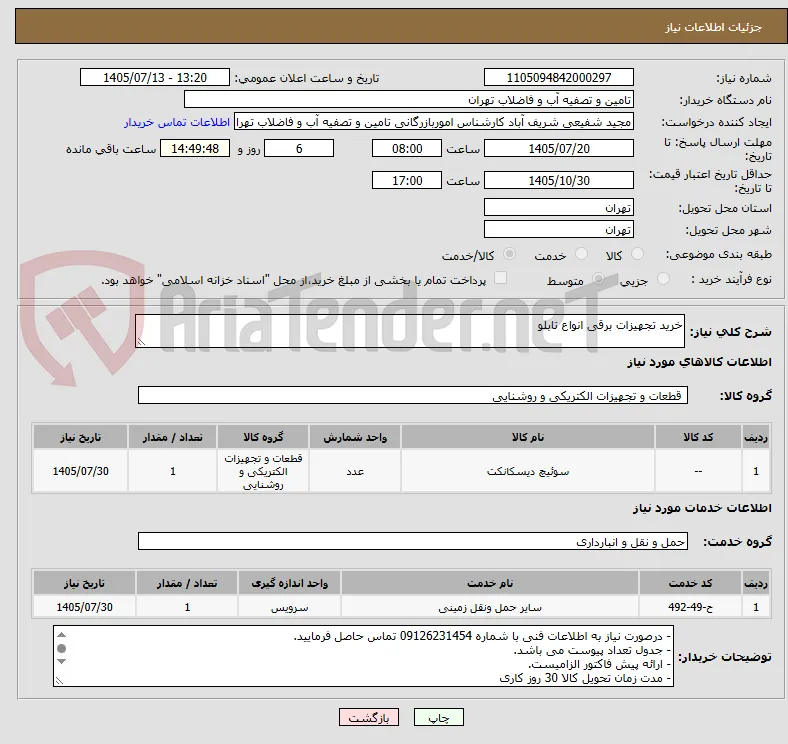
Task: Click the delivery city field تهران
Action: 558,229
